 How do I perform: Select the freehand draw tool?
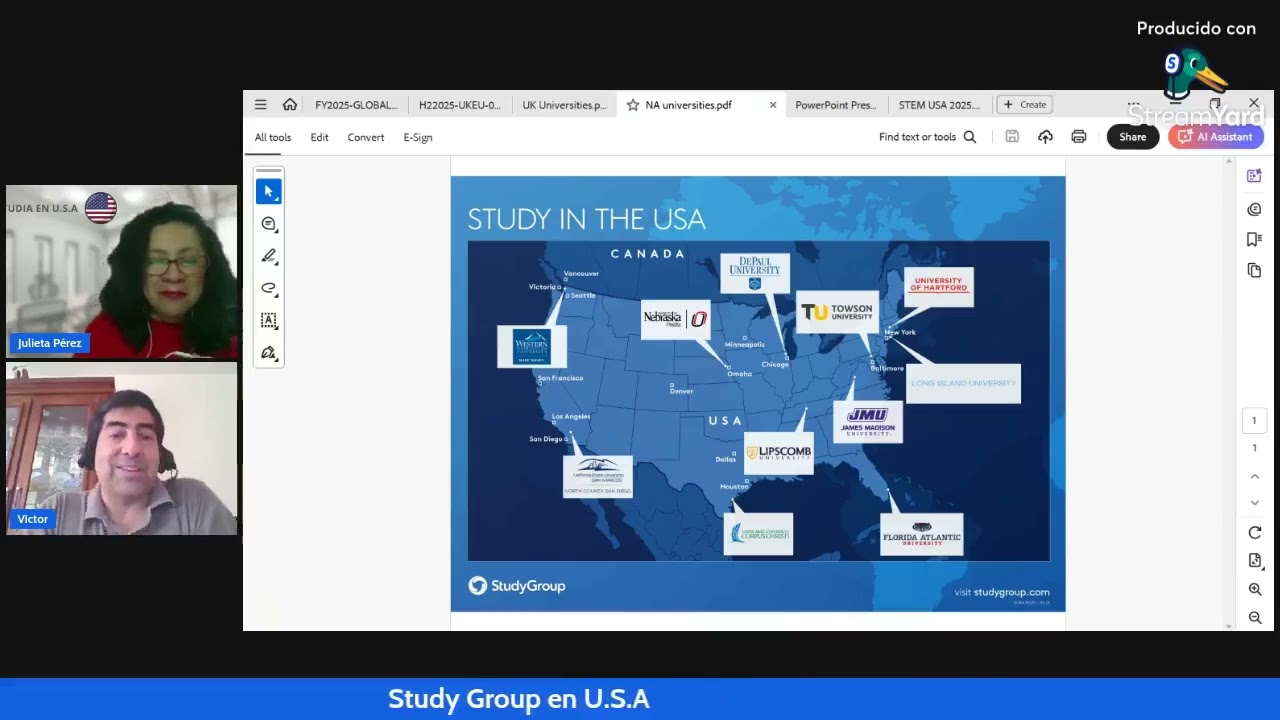tap(268, 288)
